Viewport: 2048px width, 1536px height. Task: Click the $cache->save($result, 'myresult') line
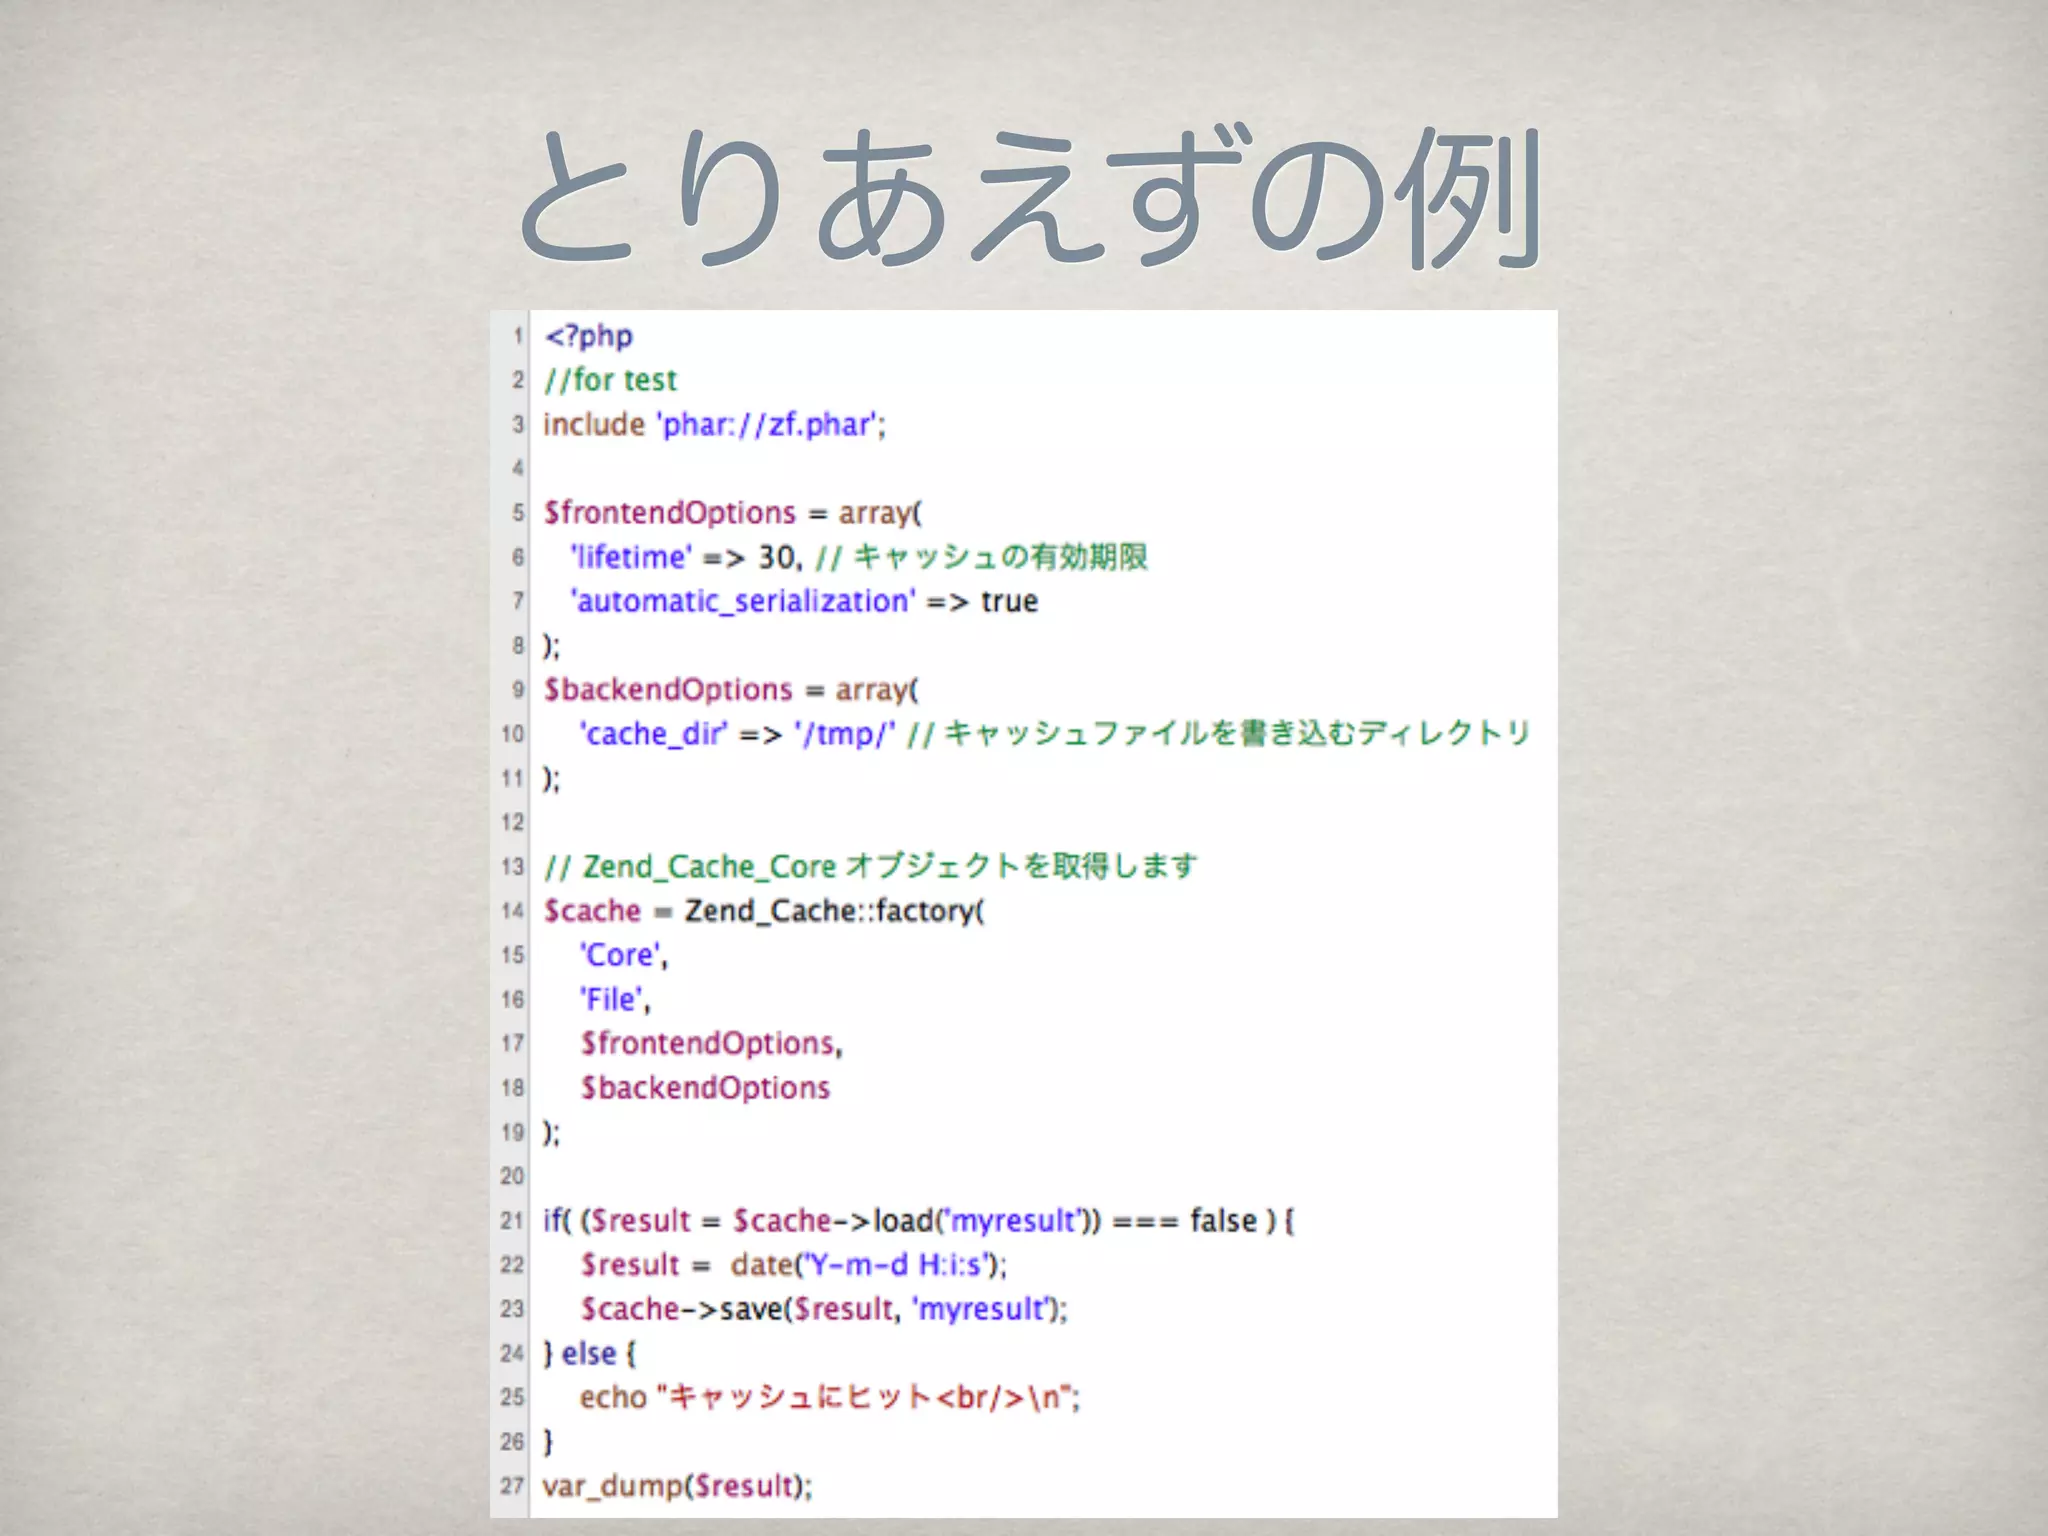coord(824,1309)
